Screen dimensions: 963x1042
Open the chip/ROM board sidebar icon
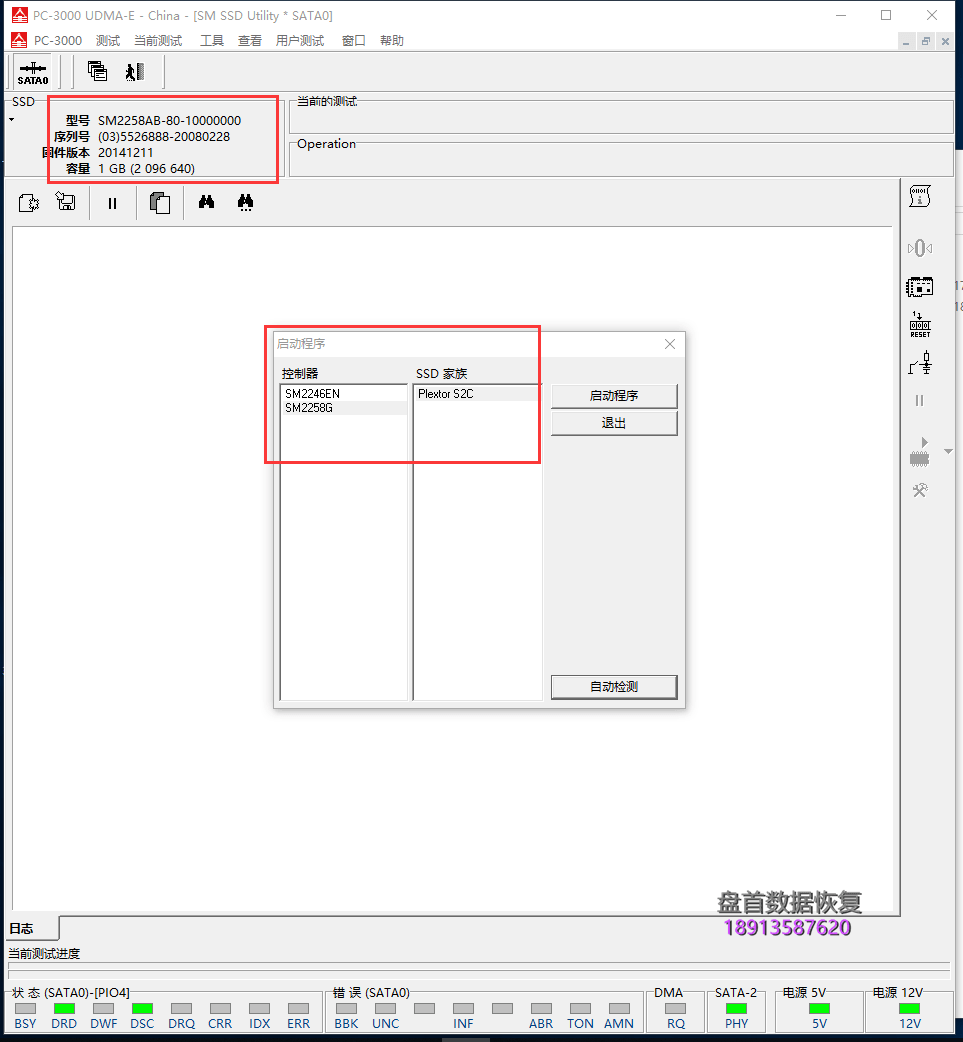pyautogui.click(x=920, y=287)
